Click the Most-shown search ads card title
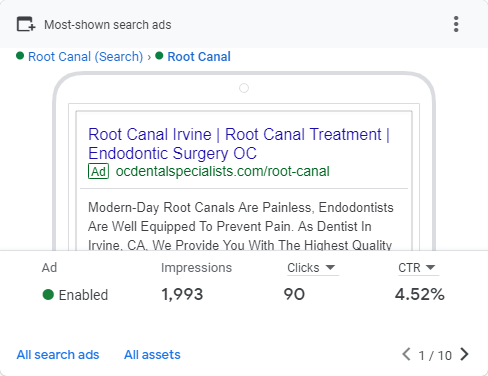The height and width of the screenshot is (376, 488). pos(108,25)
